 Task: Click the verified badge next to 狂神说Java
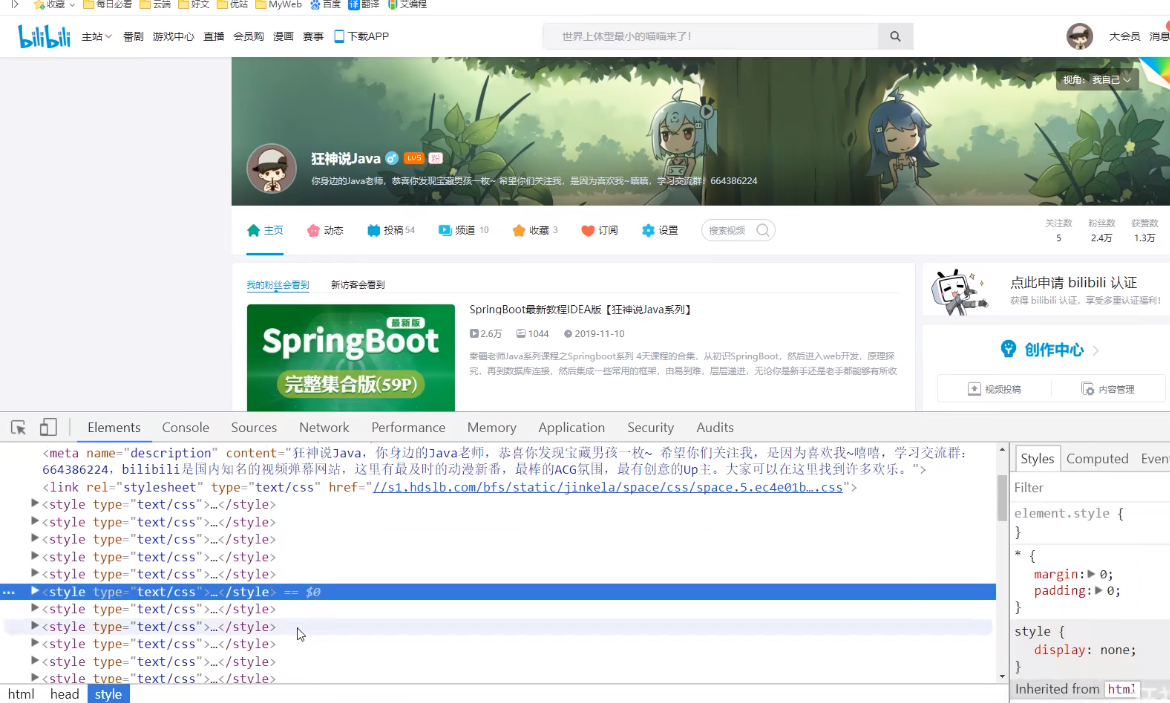pyautogui.click(x=392, y=158)
